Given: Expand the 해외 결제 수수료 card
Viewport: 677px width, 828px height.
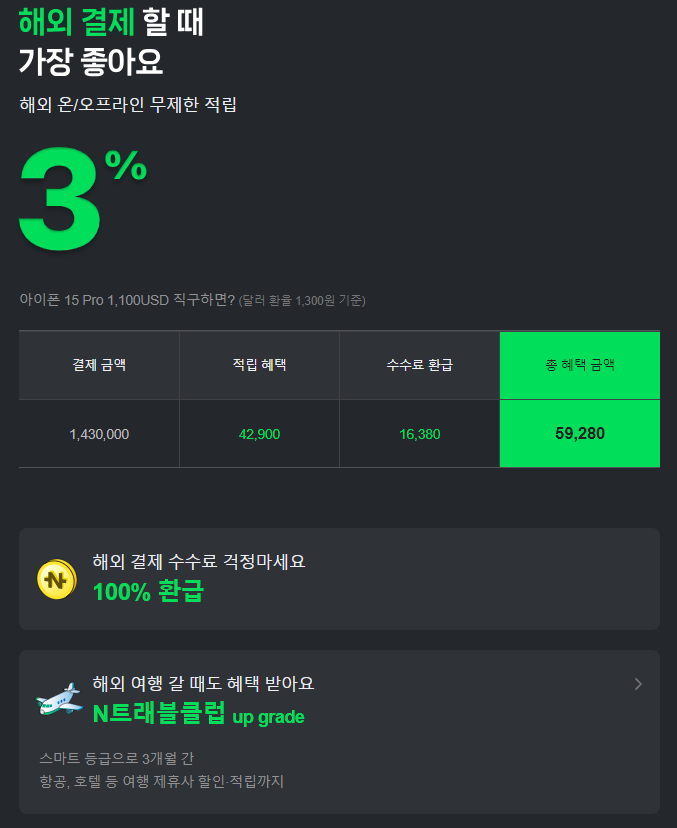Looking at the screenshot, I should [340, 580].
